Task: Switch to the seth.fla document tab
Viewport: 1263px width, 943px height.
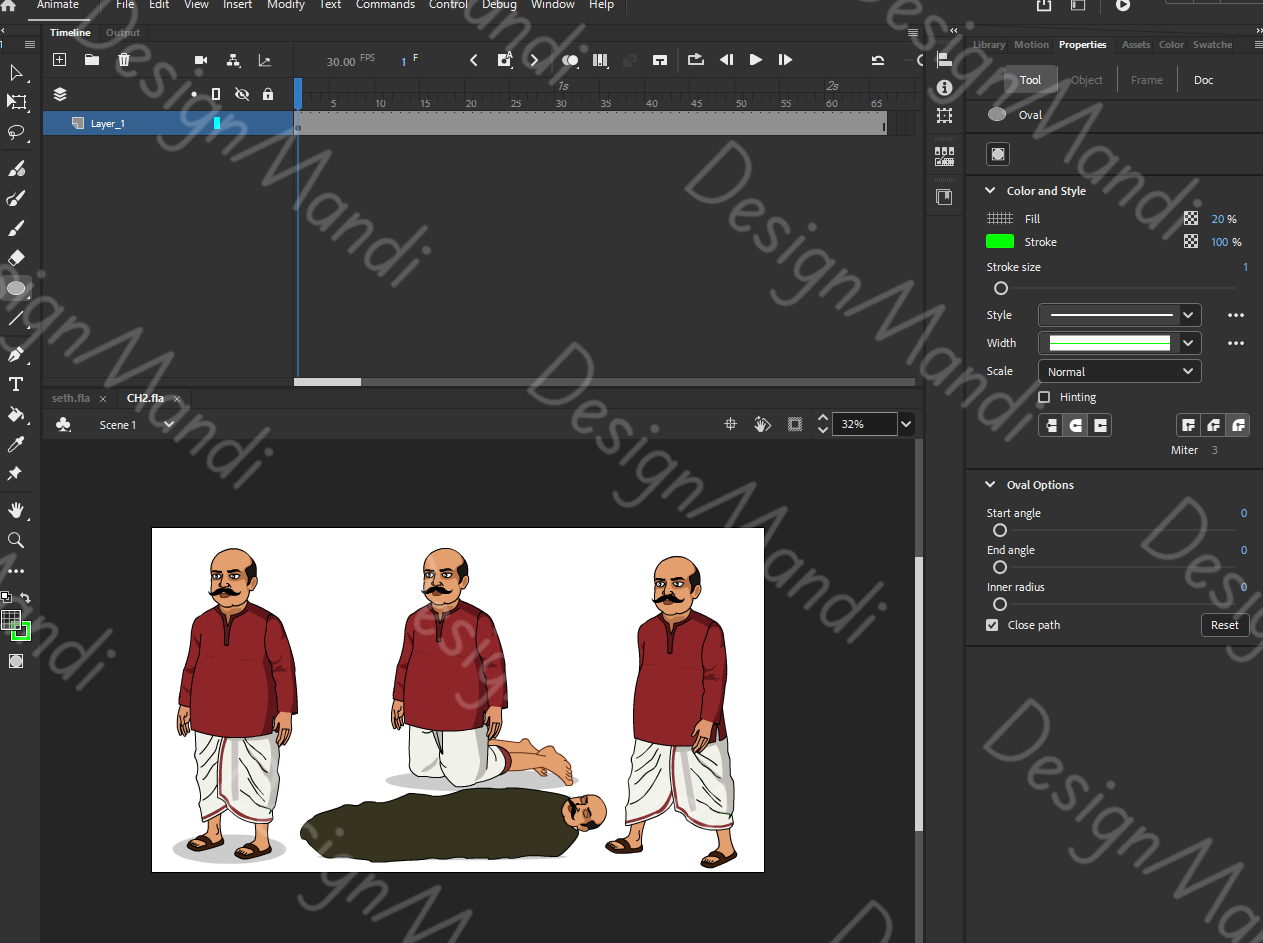Action: (70, 397)
